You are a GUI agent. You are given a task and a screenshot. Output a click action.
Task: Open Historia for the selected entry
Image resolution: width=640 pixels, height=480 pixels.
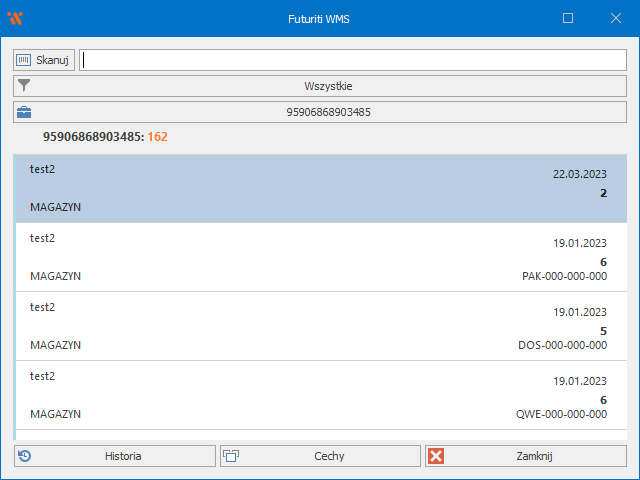(x=115, y=456)
